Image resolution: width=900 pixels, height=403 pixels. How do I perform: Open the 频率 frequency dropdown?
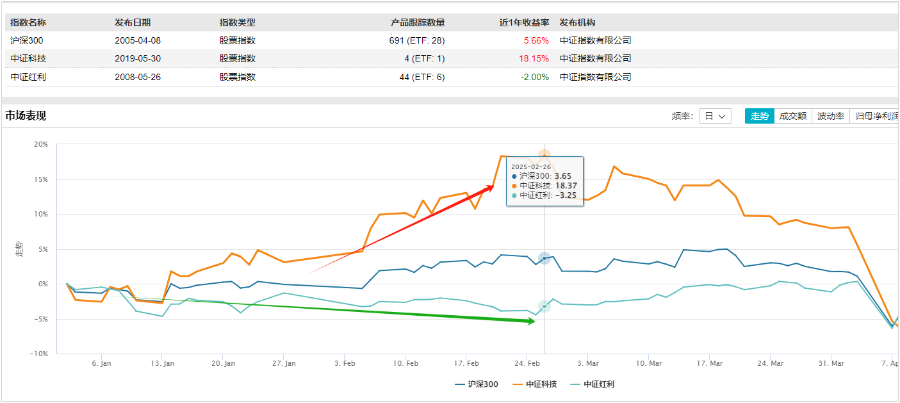[716, 116]
